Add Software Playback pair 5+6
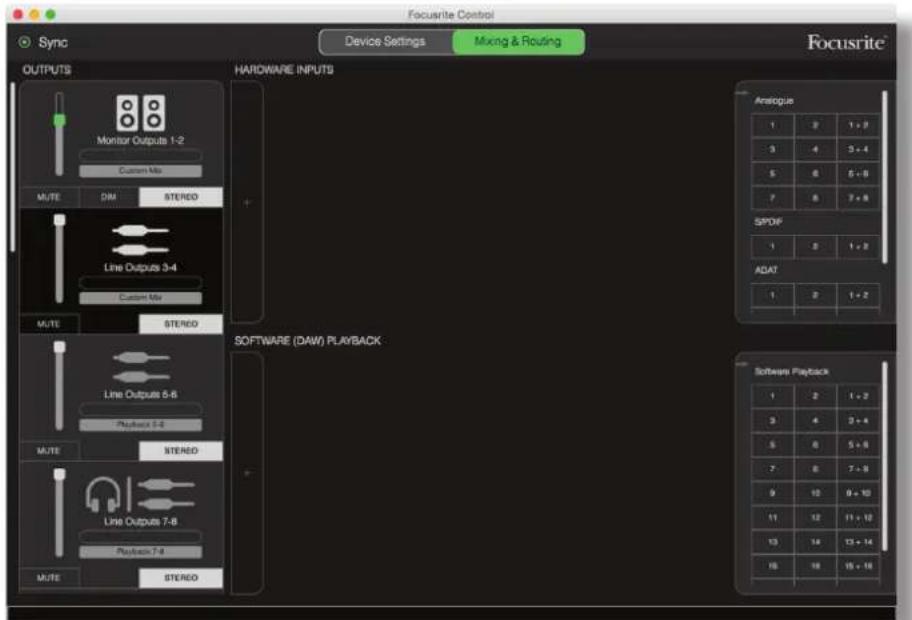 (858, 445)
